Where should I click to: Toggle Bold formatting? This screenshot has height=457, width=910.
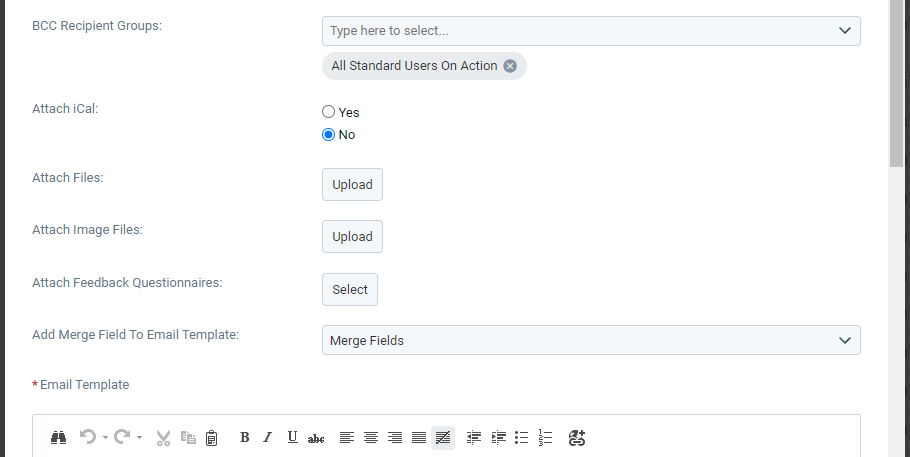tap(244, 437)
